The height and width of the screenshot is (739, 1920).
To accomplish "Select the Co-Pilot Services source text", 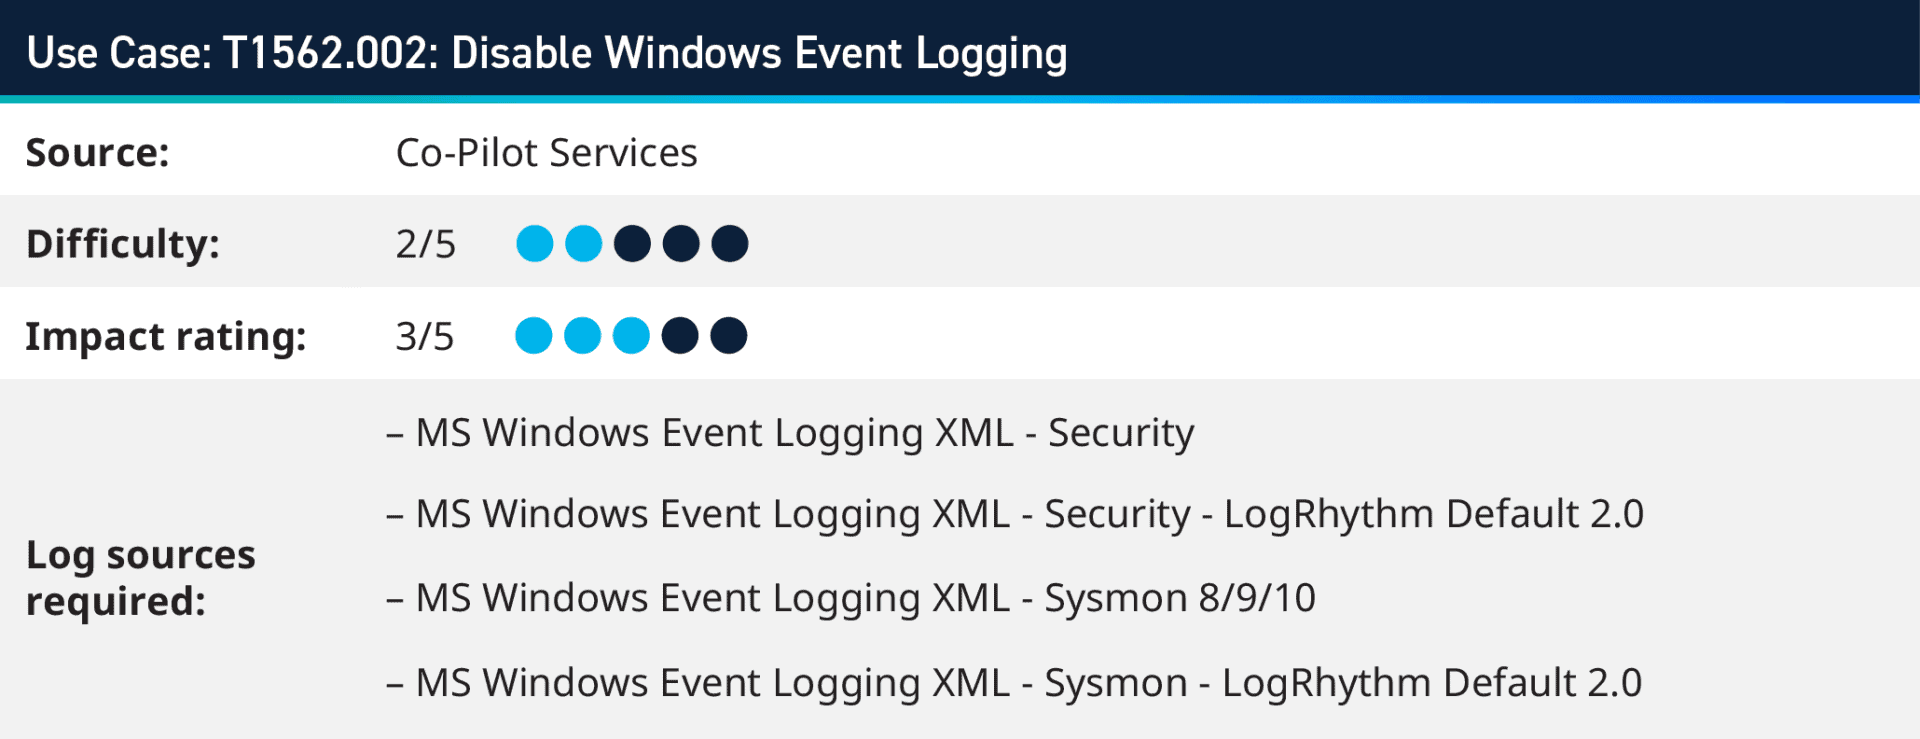I will (546, 153).
